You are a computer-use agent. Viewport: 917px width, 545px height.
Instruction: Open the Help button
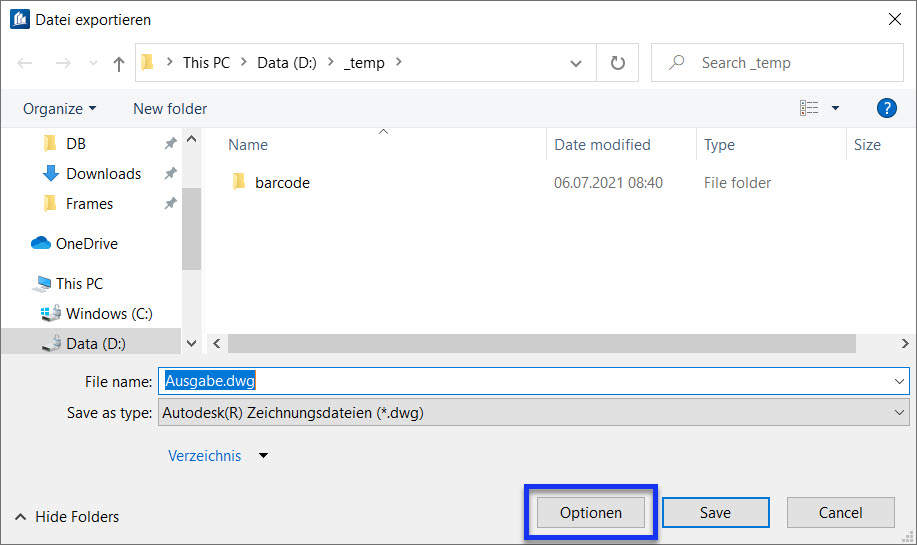tap(887, 108)
